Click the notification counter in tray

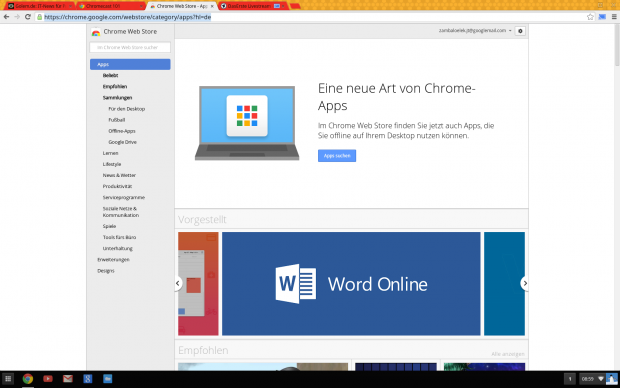[570, 379]
